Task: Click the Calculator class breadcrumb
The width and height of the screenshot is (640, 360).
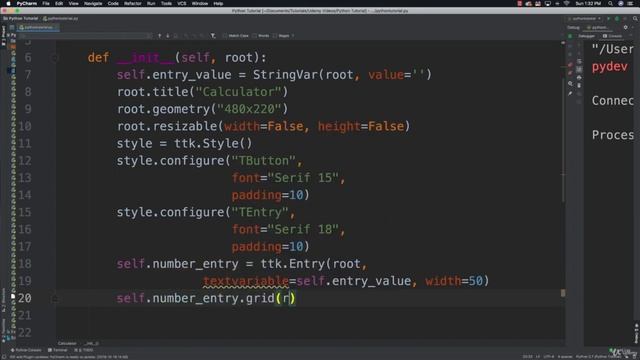Action: click(x=67, y=343)
